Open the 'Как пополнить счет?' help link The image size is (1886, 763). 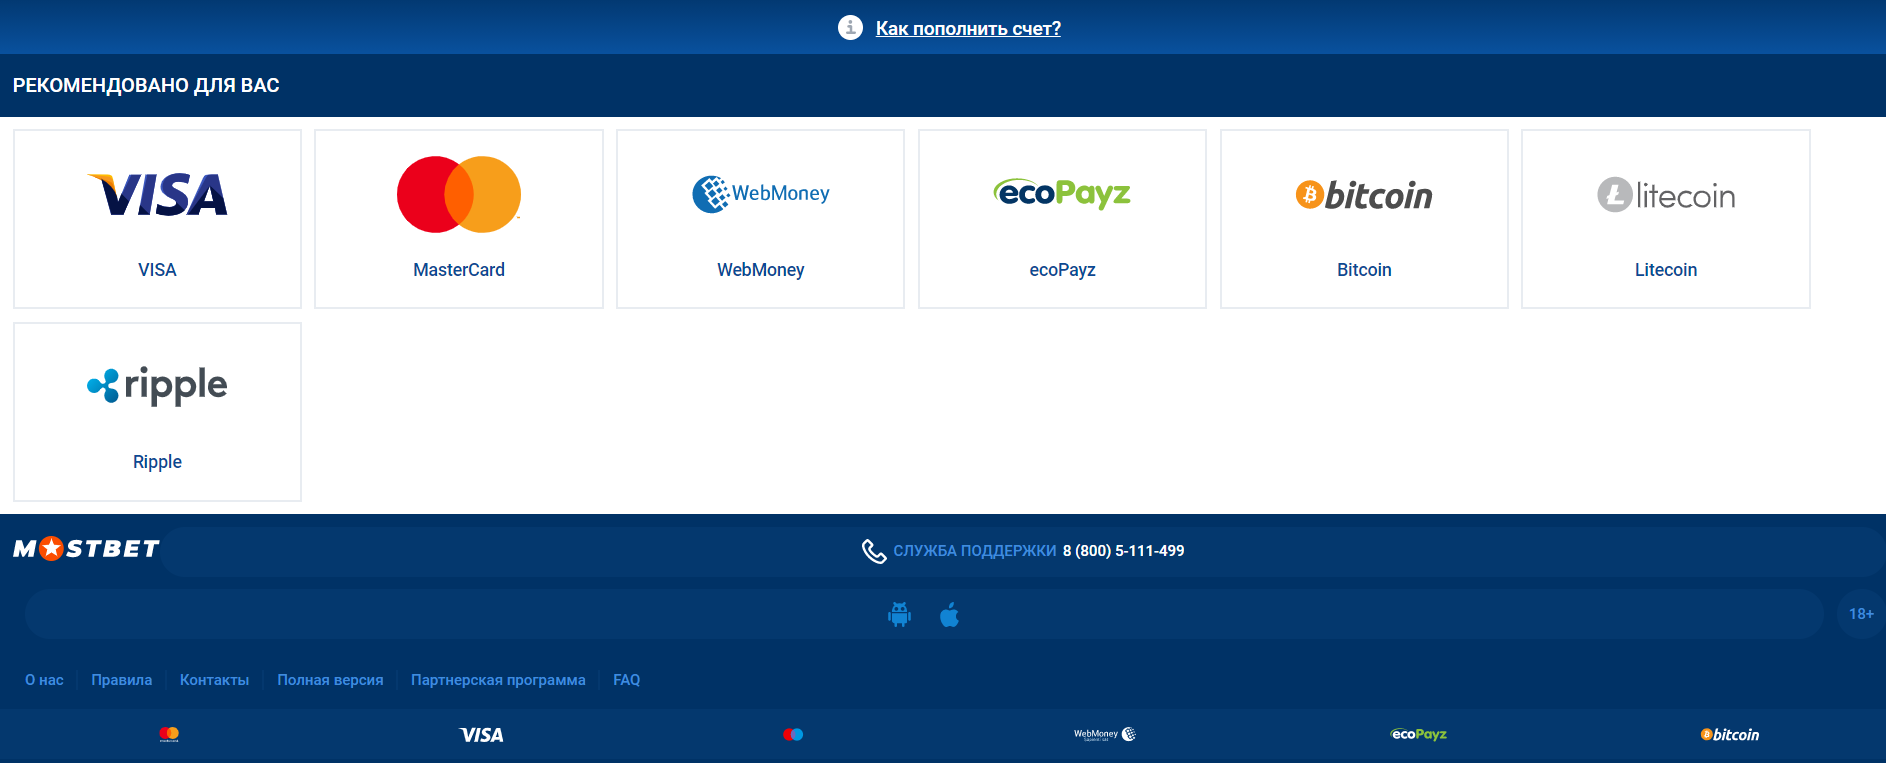(x=968, y=29)
